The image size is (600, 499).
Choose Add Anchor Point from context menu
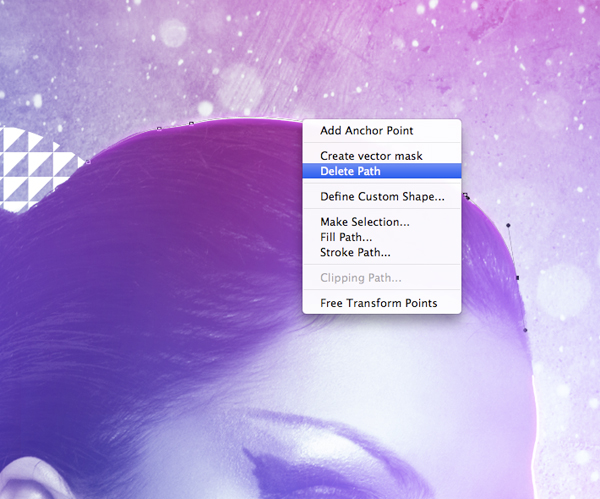[366, 130]
